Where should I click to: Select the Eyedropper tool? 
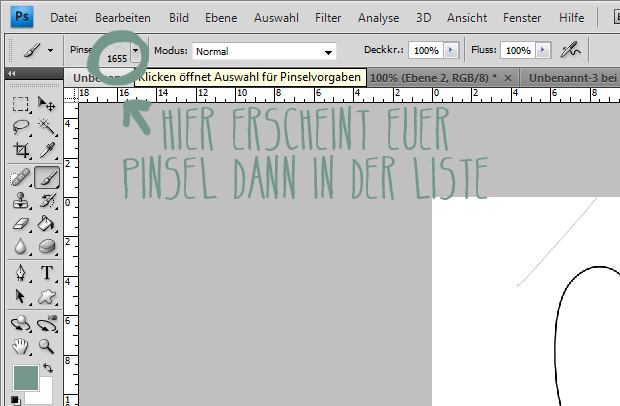[x=46, y=151]
